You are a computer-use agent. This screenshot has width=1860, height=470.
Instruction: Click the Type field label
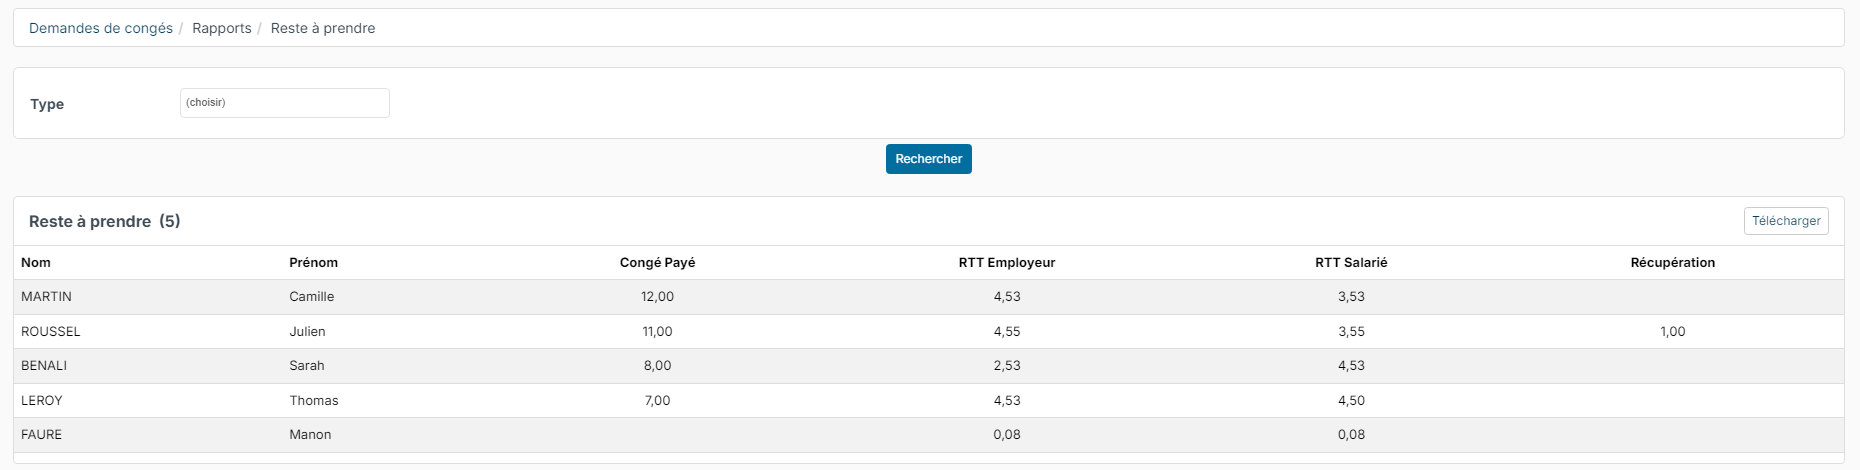pos(47,104)
